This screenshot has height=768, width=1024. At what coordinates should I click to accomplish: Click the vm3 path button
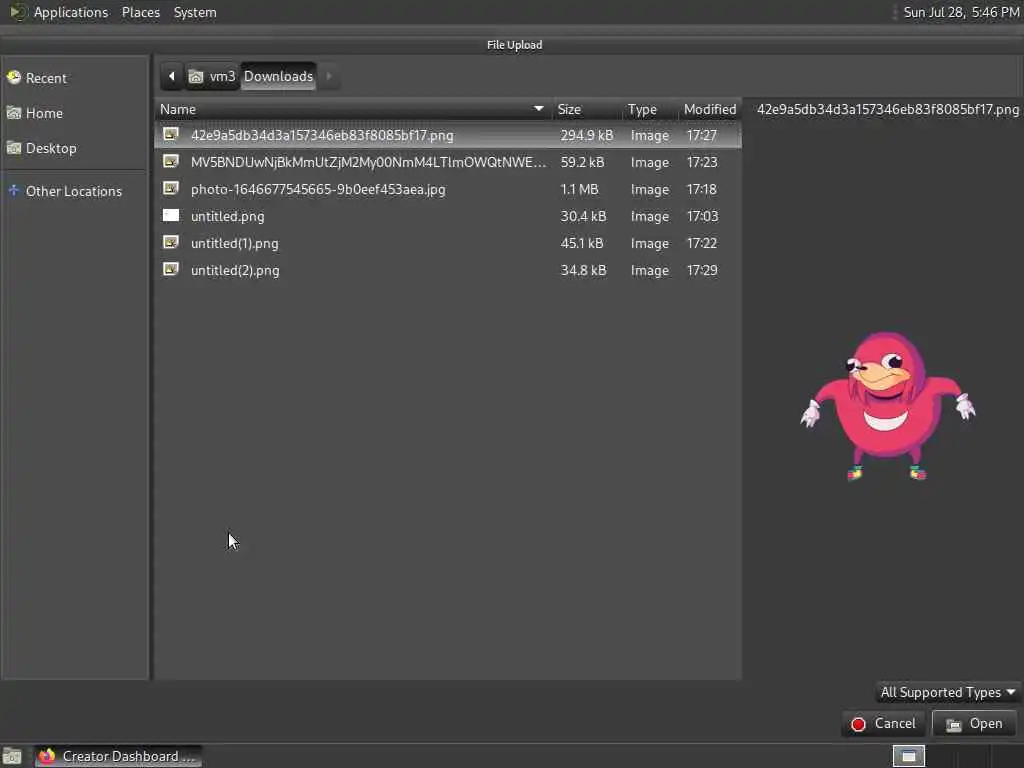point(212,76)
